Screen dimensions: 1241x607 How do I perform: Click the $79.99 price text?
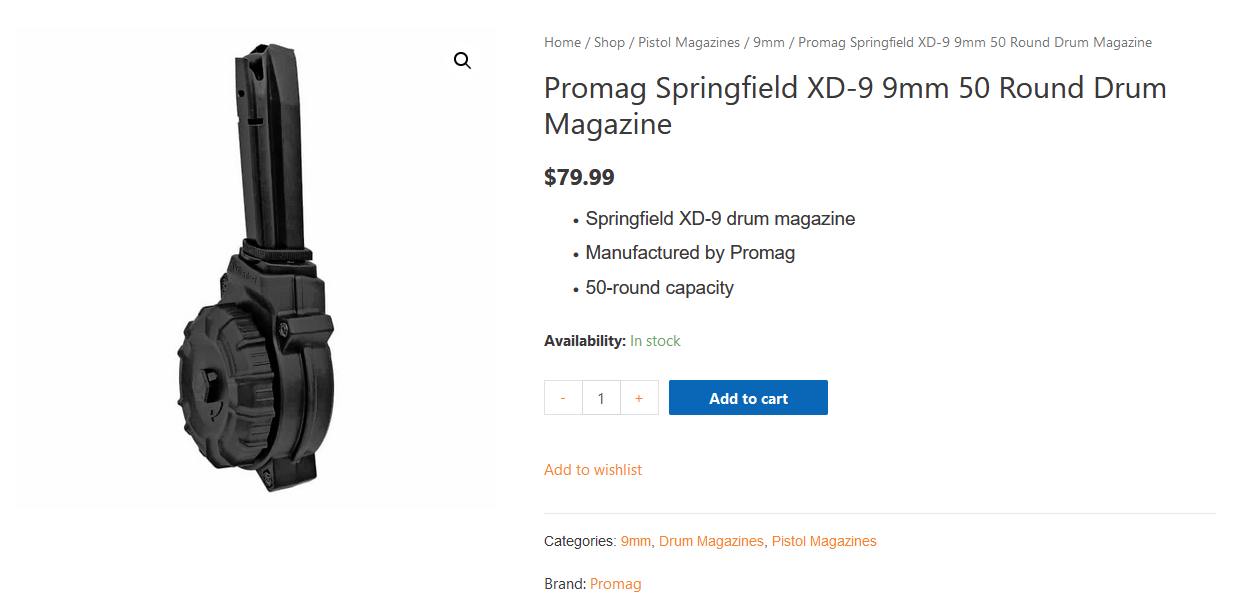coord(579,178)
